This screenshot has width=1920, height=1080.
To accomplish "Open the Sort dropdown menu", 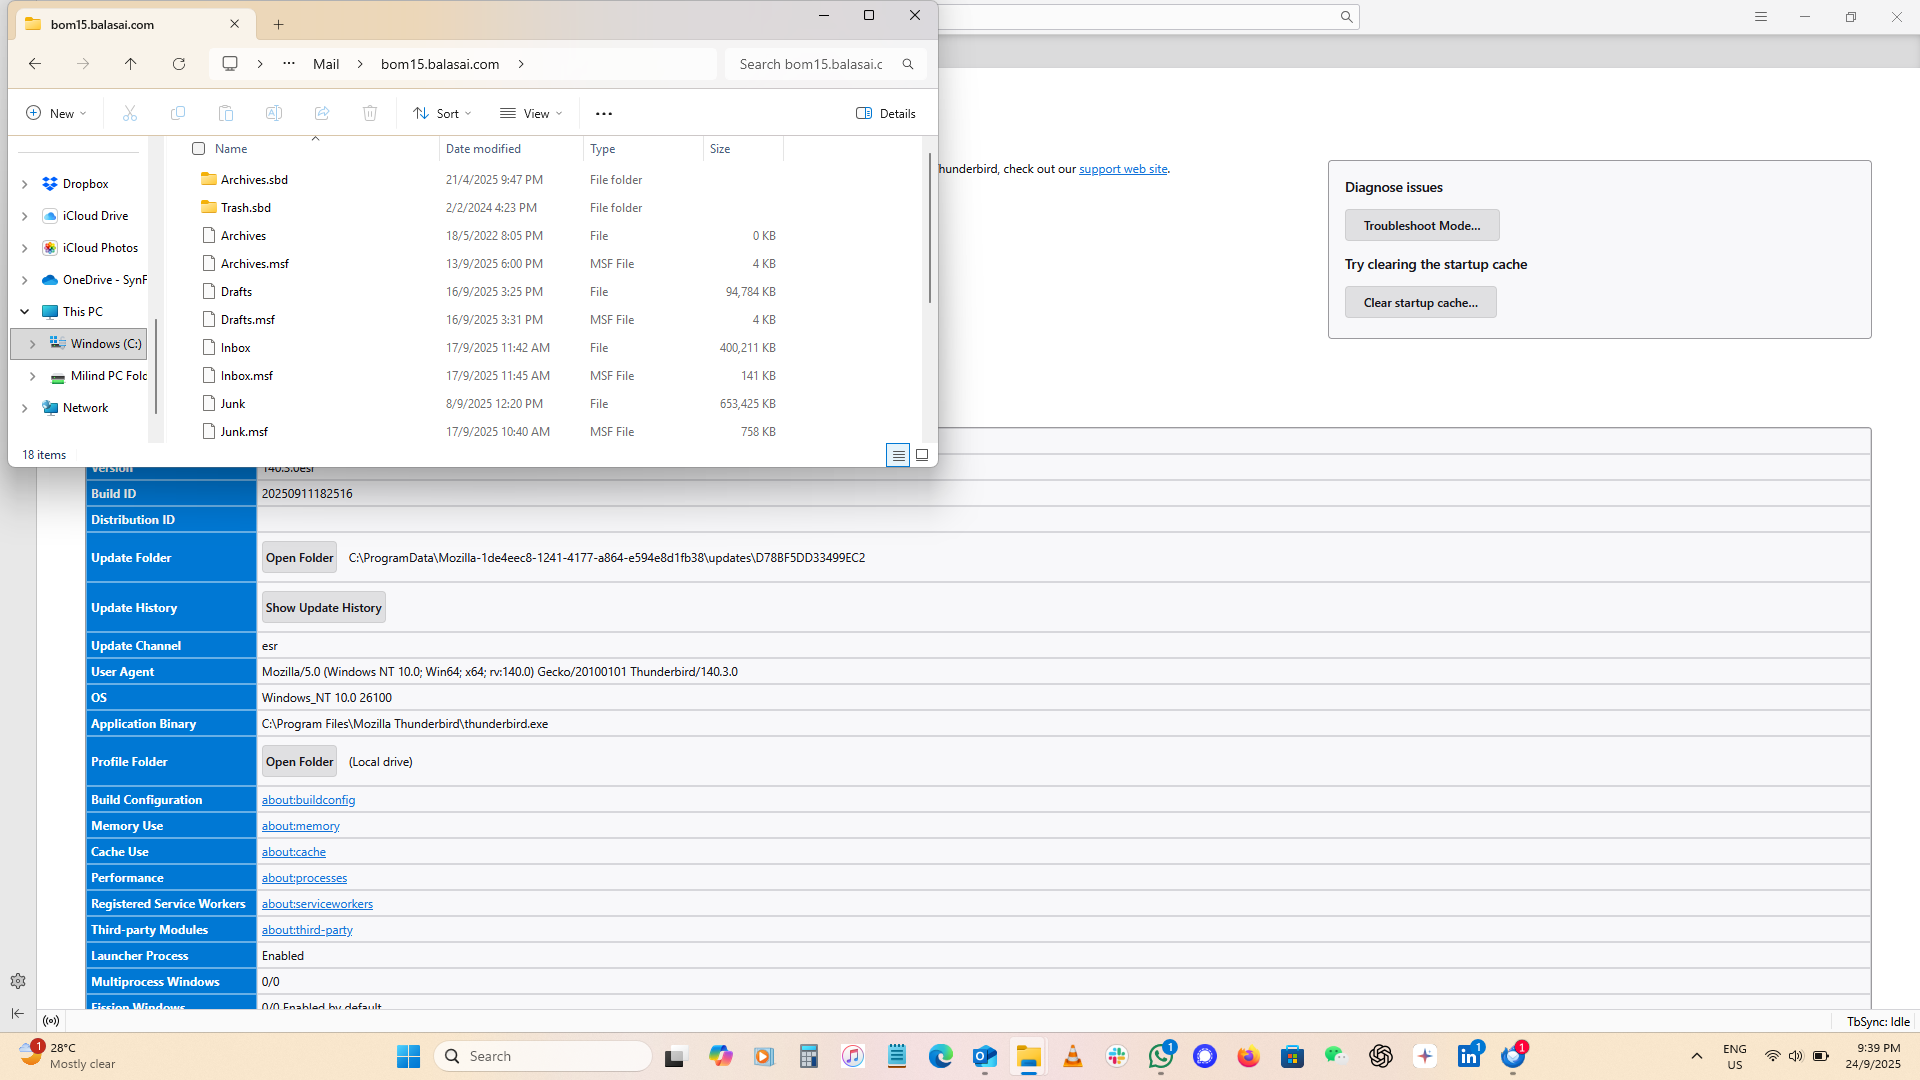I will pyautogui.click(x=442, y=114).
